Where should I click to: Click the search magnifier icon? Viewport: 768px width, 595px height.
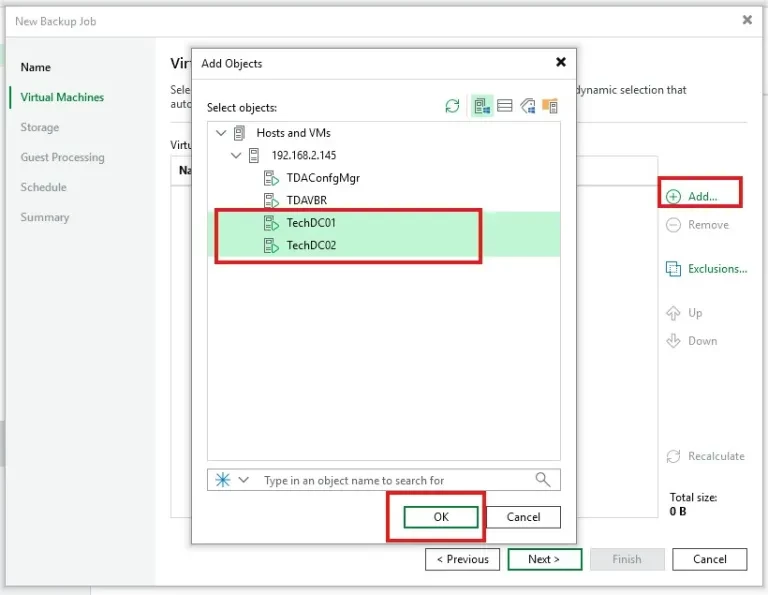tap(543, 479)
